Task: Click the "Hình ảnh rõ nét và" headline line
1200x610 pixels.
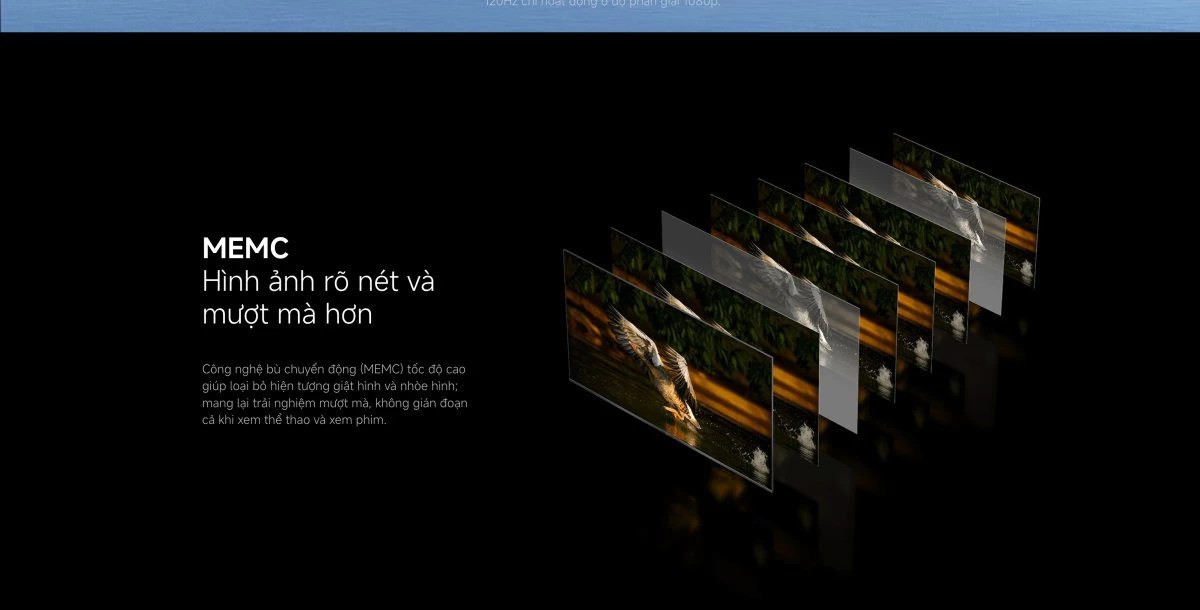Action: (318, 281)
